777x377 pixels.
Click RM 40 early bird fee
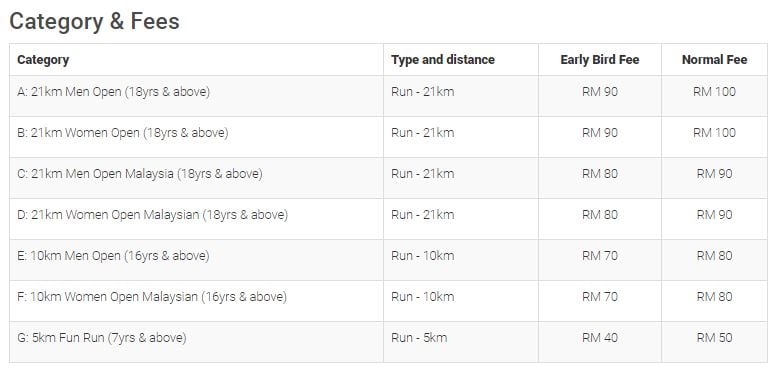click(x=600, y=338)
